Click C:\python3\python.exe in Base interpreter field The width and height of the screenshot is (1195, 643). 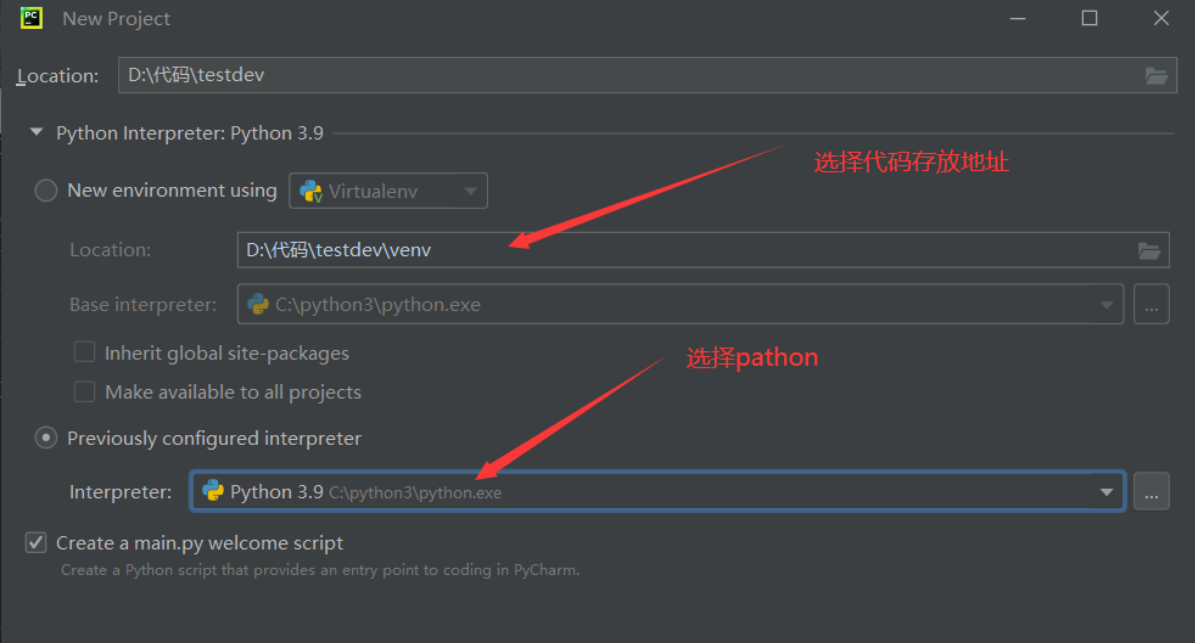pyautogui.click(x=377, y=305)
